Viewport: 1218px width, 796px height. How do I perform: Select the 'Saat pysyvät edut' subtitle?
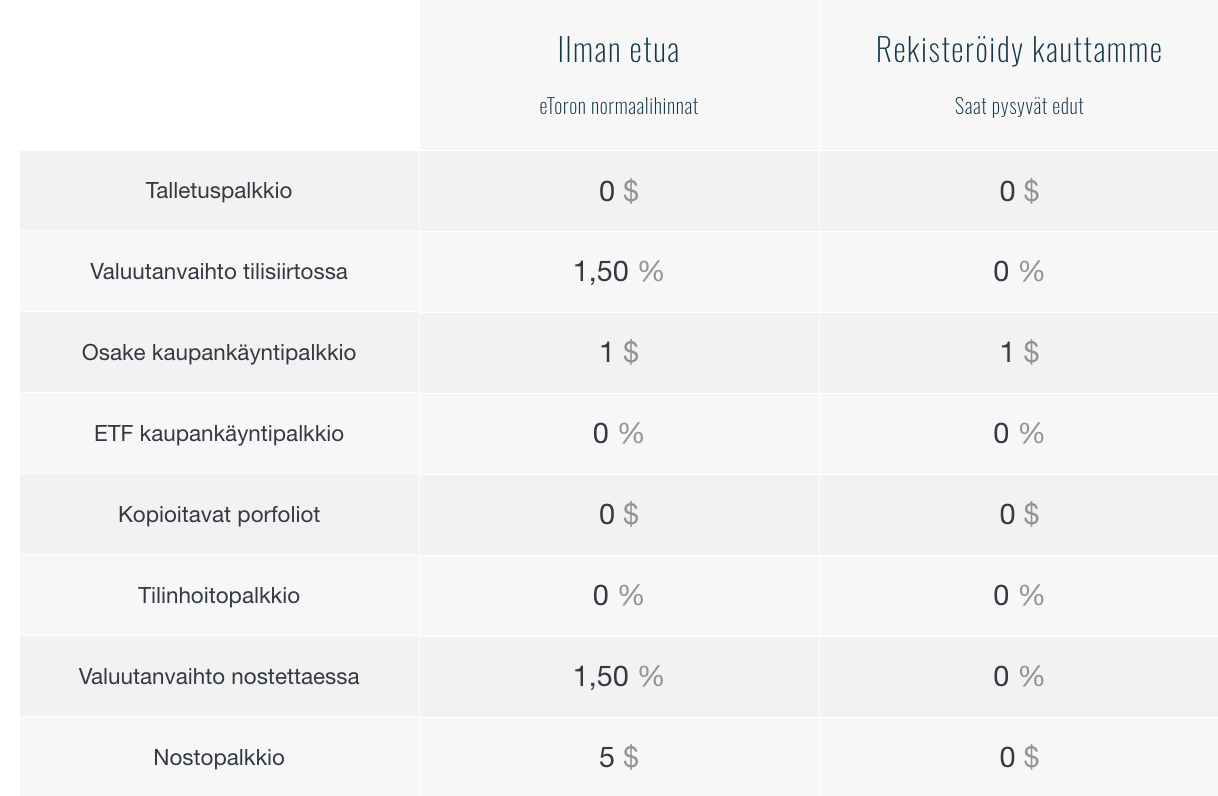[1019, 106]
